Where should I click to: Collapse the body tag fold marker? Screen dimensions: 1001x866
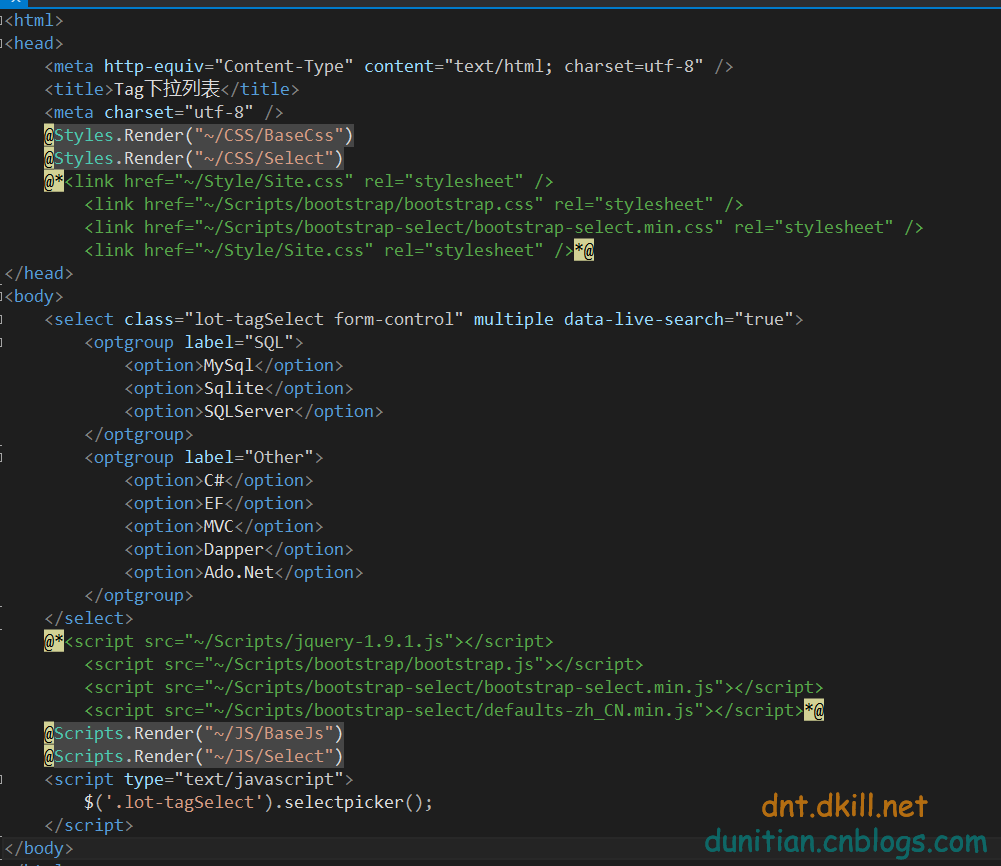point(1,297)
